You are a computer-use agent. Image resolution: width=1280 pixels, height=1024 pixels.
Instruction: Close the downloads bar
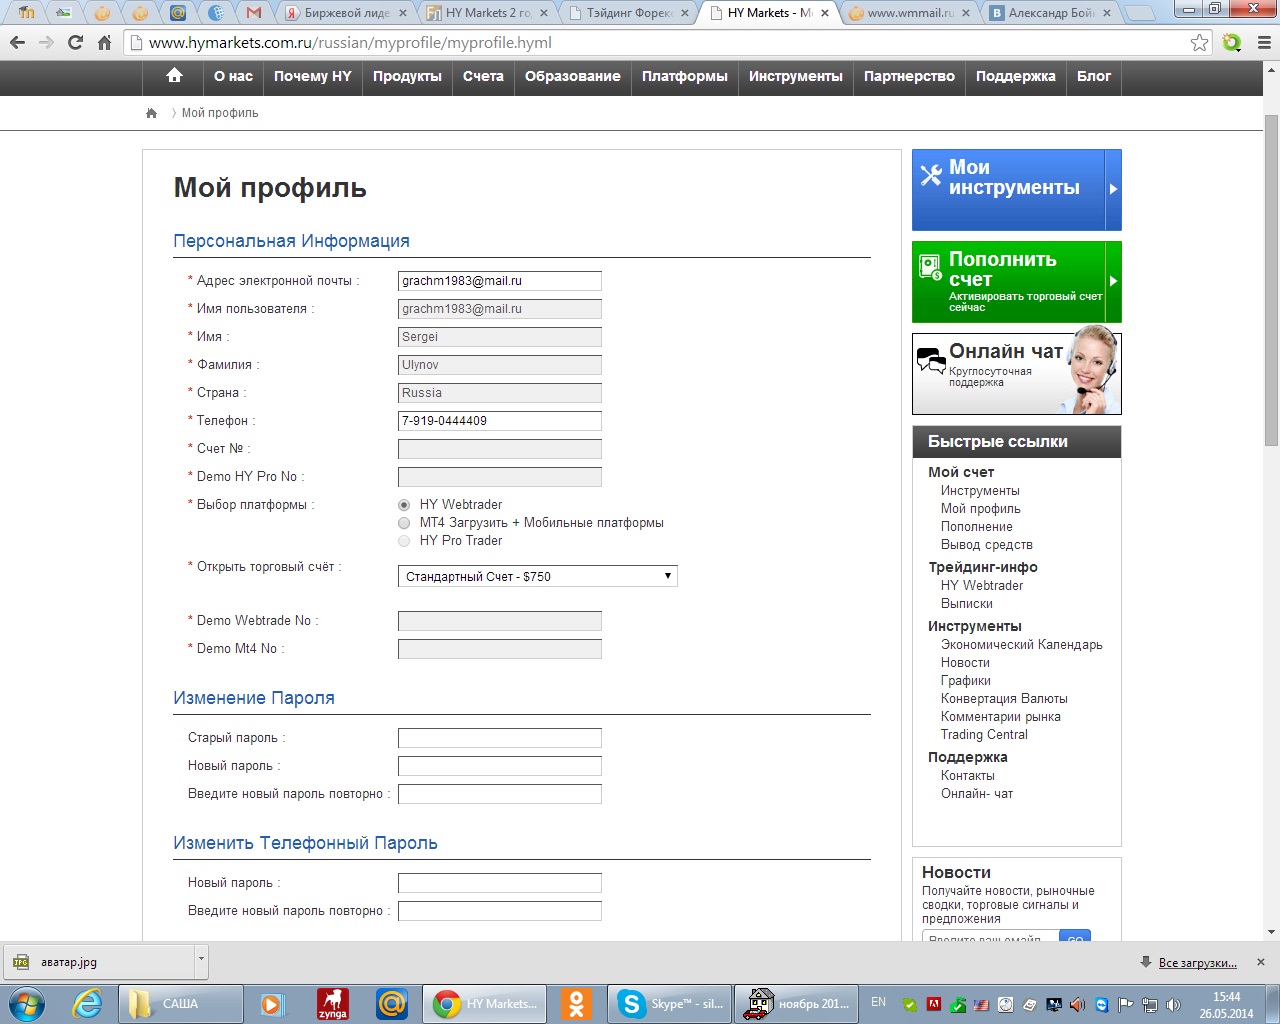click(x=1261, y=962)
